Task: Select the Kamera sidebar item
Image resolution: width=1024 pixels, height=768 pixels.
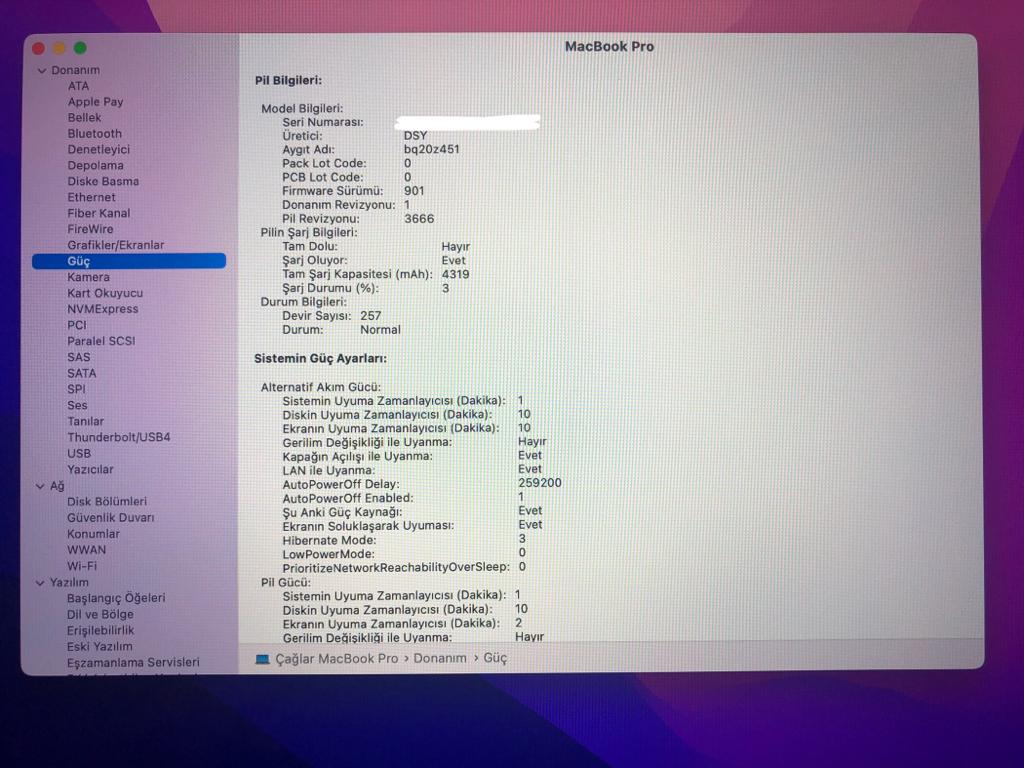Action: [x=88, y=277]
